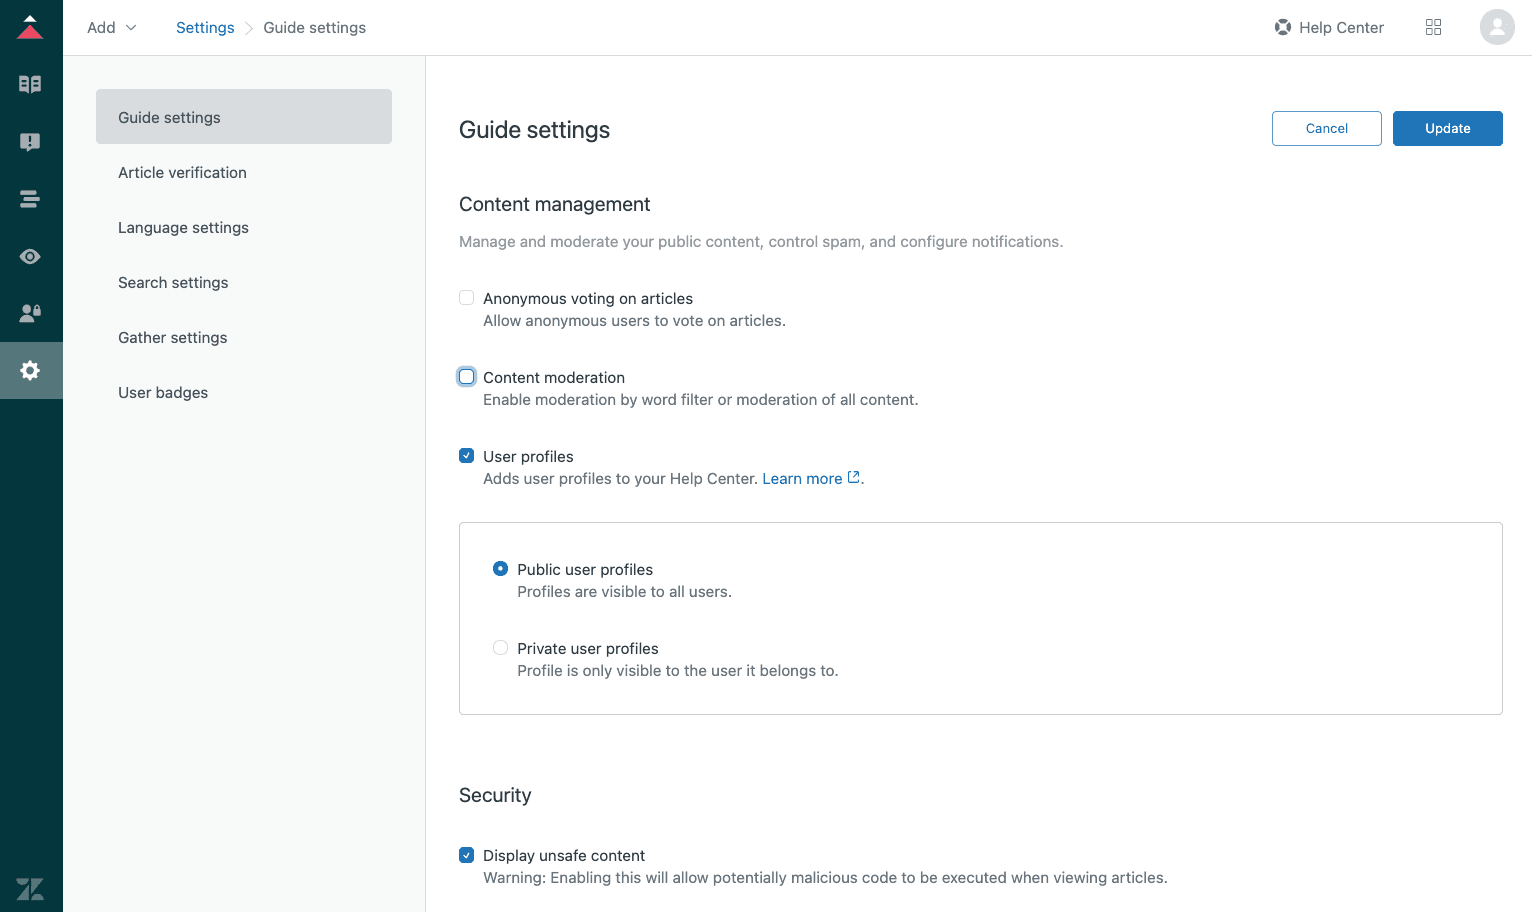
Task: Open the Add dropdown menu
Action: click(x=110, y=27)
